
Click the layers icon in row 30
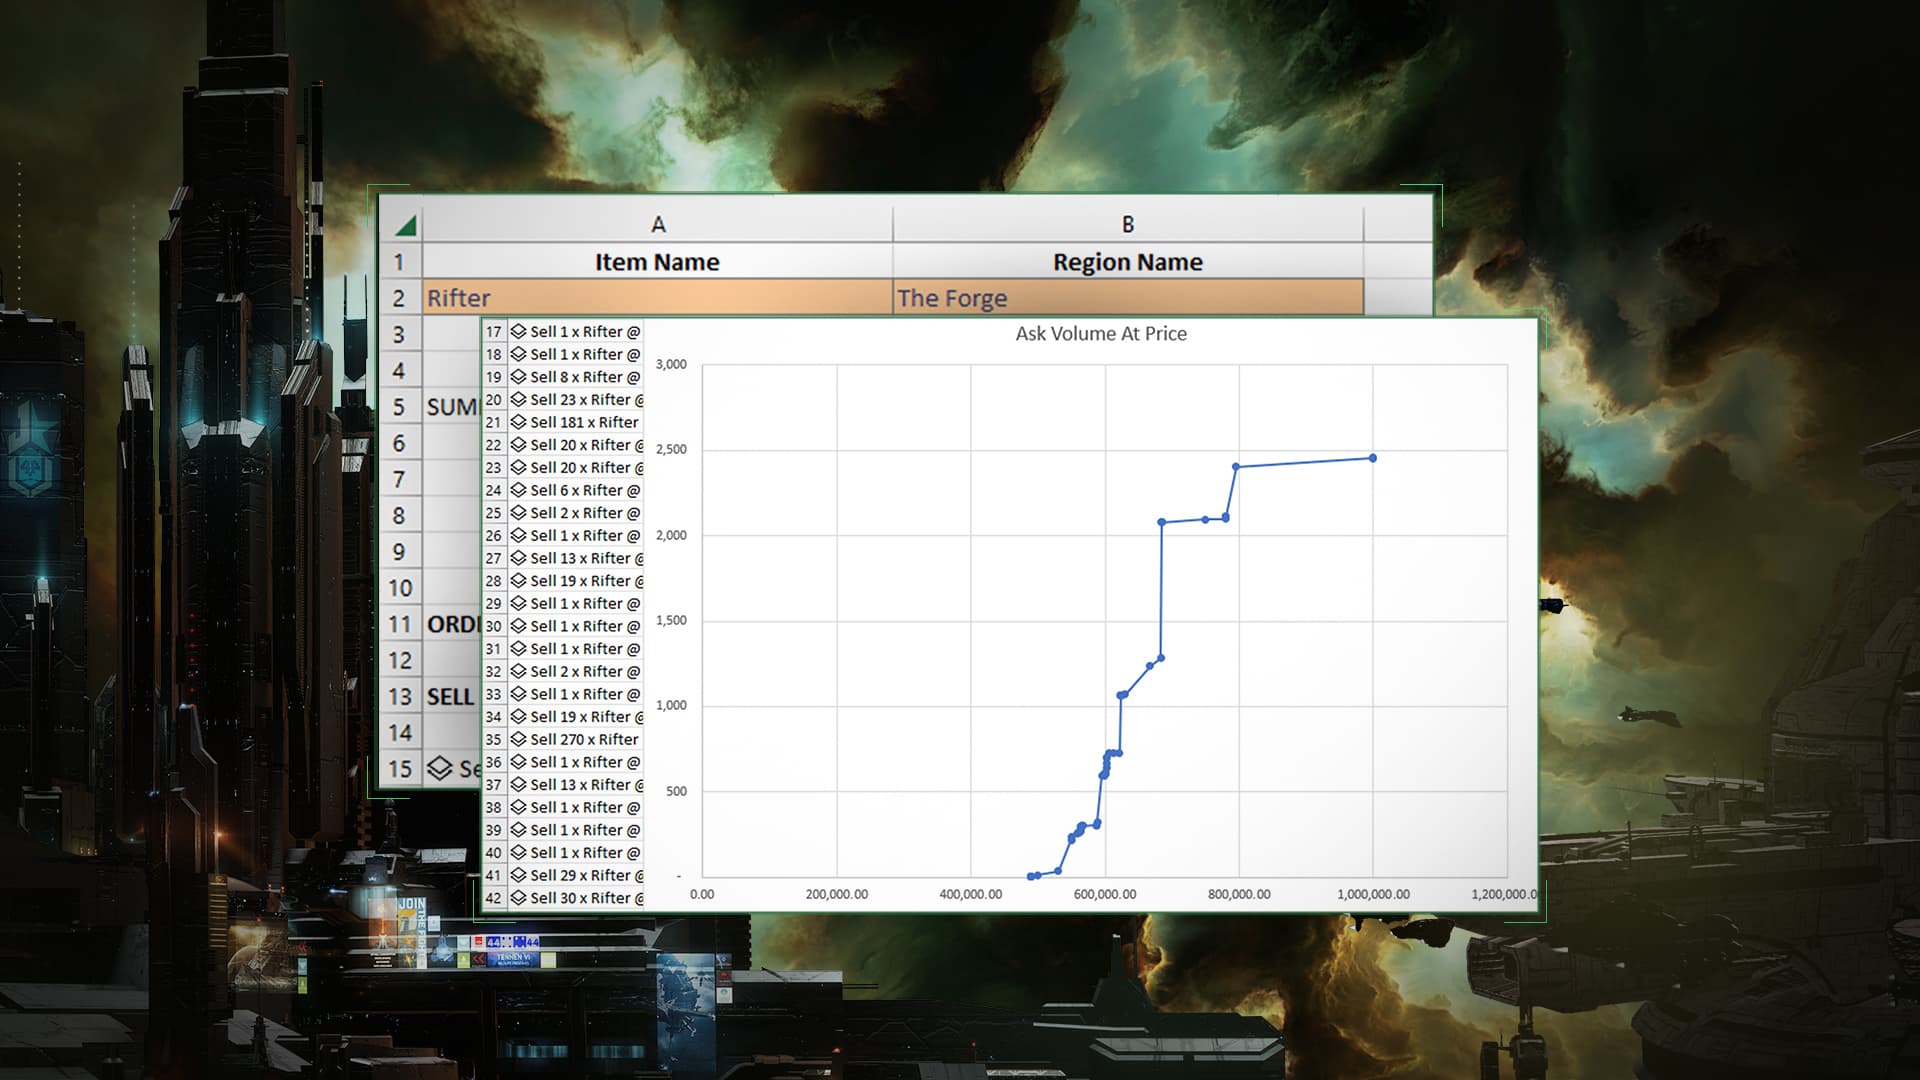point(518,626)
